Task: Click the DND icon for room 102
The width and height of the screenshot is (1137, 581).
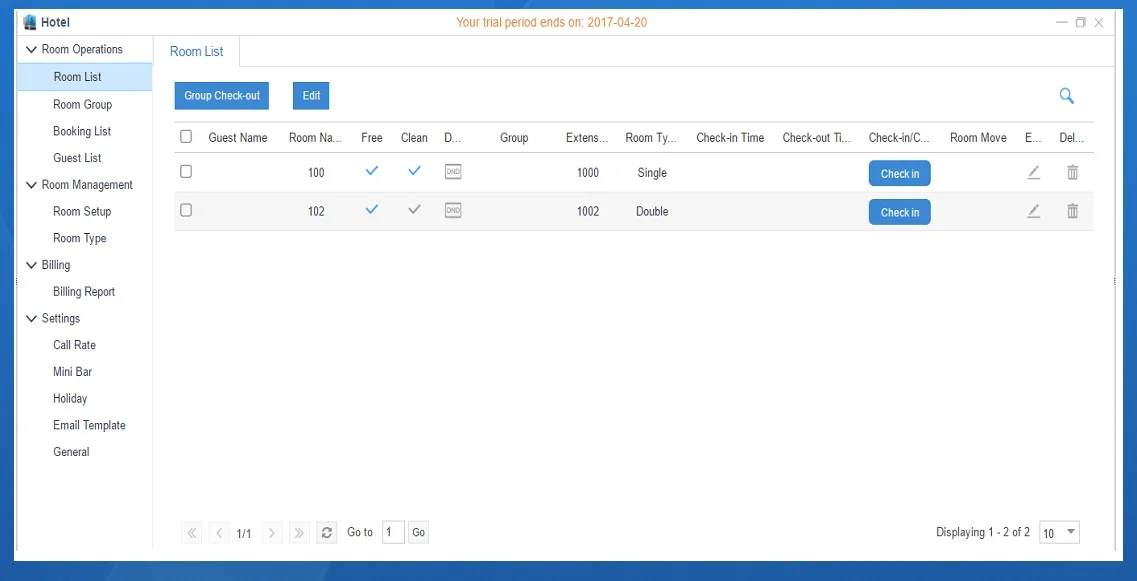Action: (x=453, y=211)
